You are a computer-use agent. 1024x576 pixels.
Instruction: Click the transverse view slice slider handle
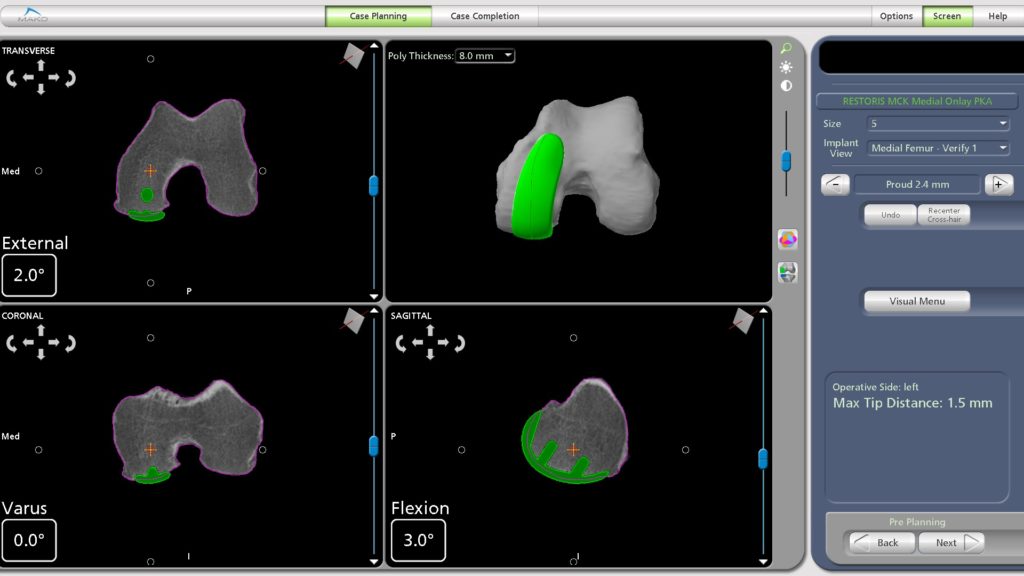click(x=374, y=185)
